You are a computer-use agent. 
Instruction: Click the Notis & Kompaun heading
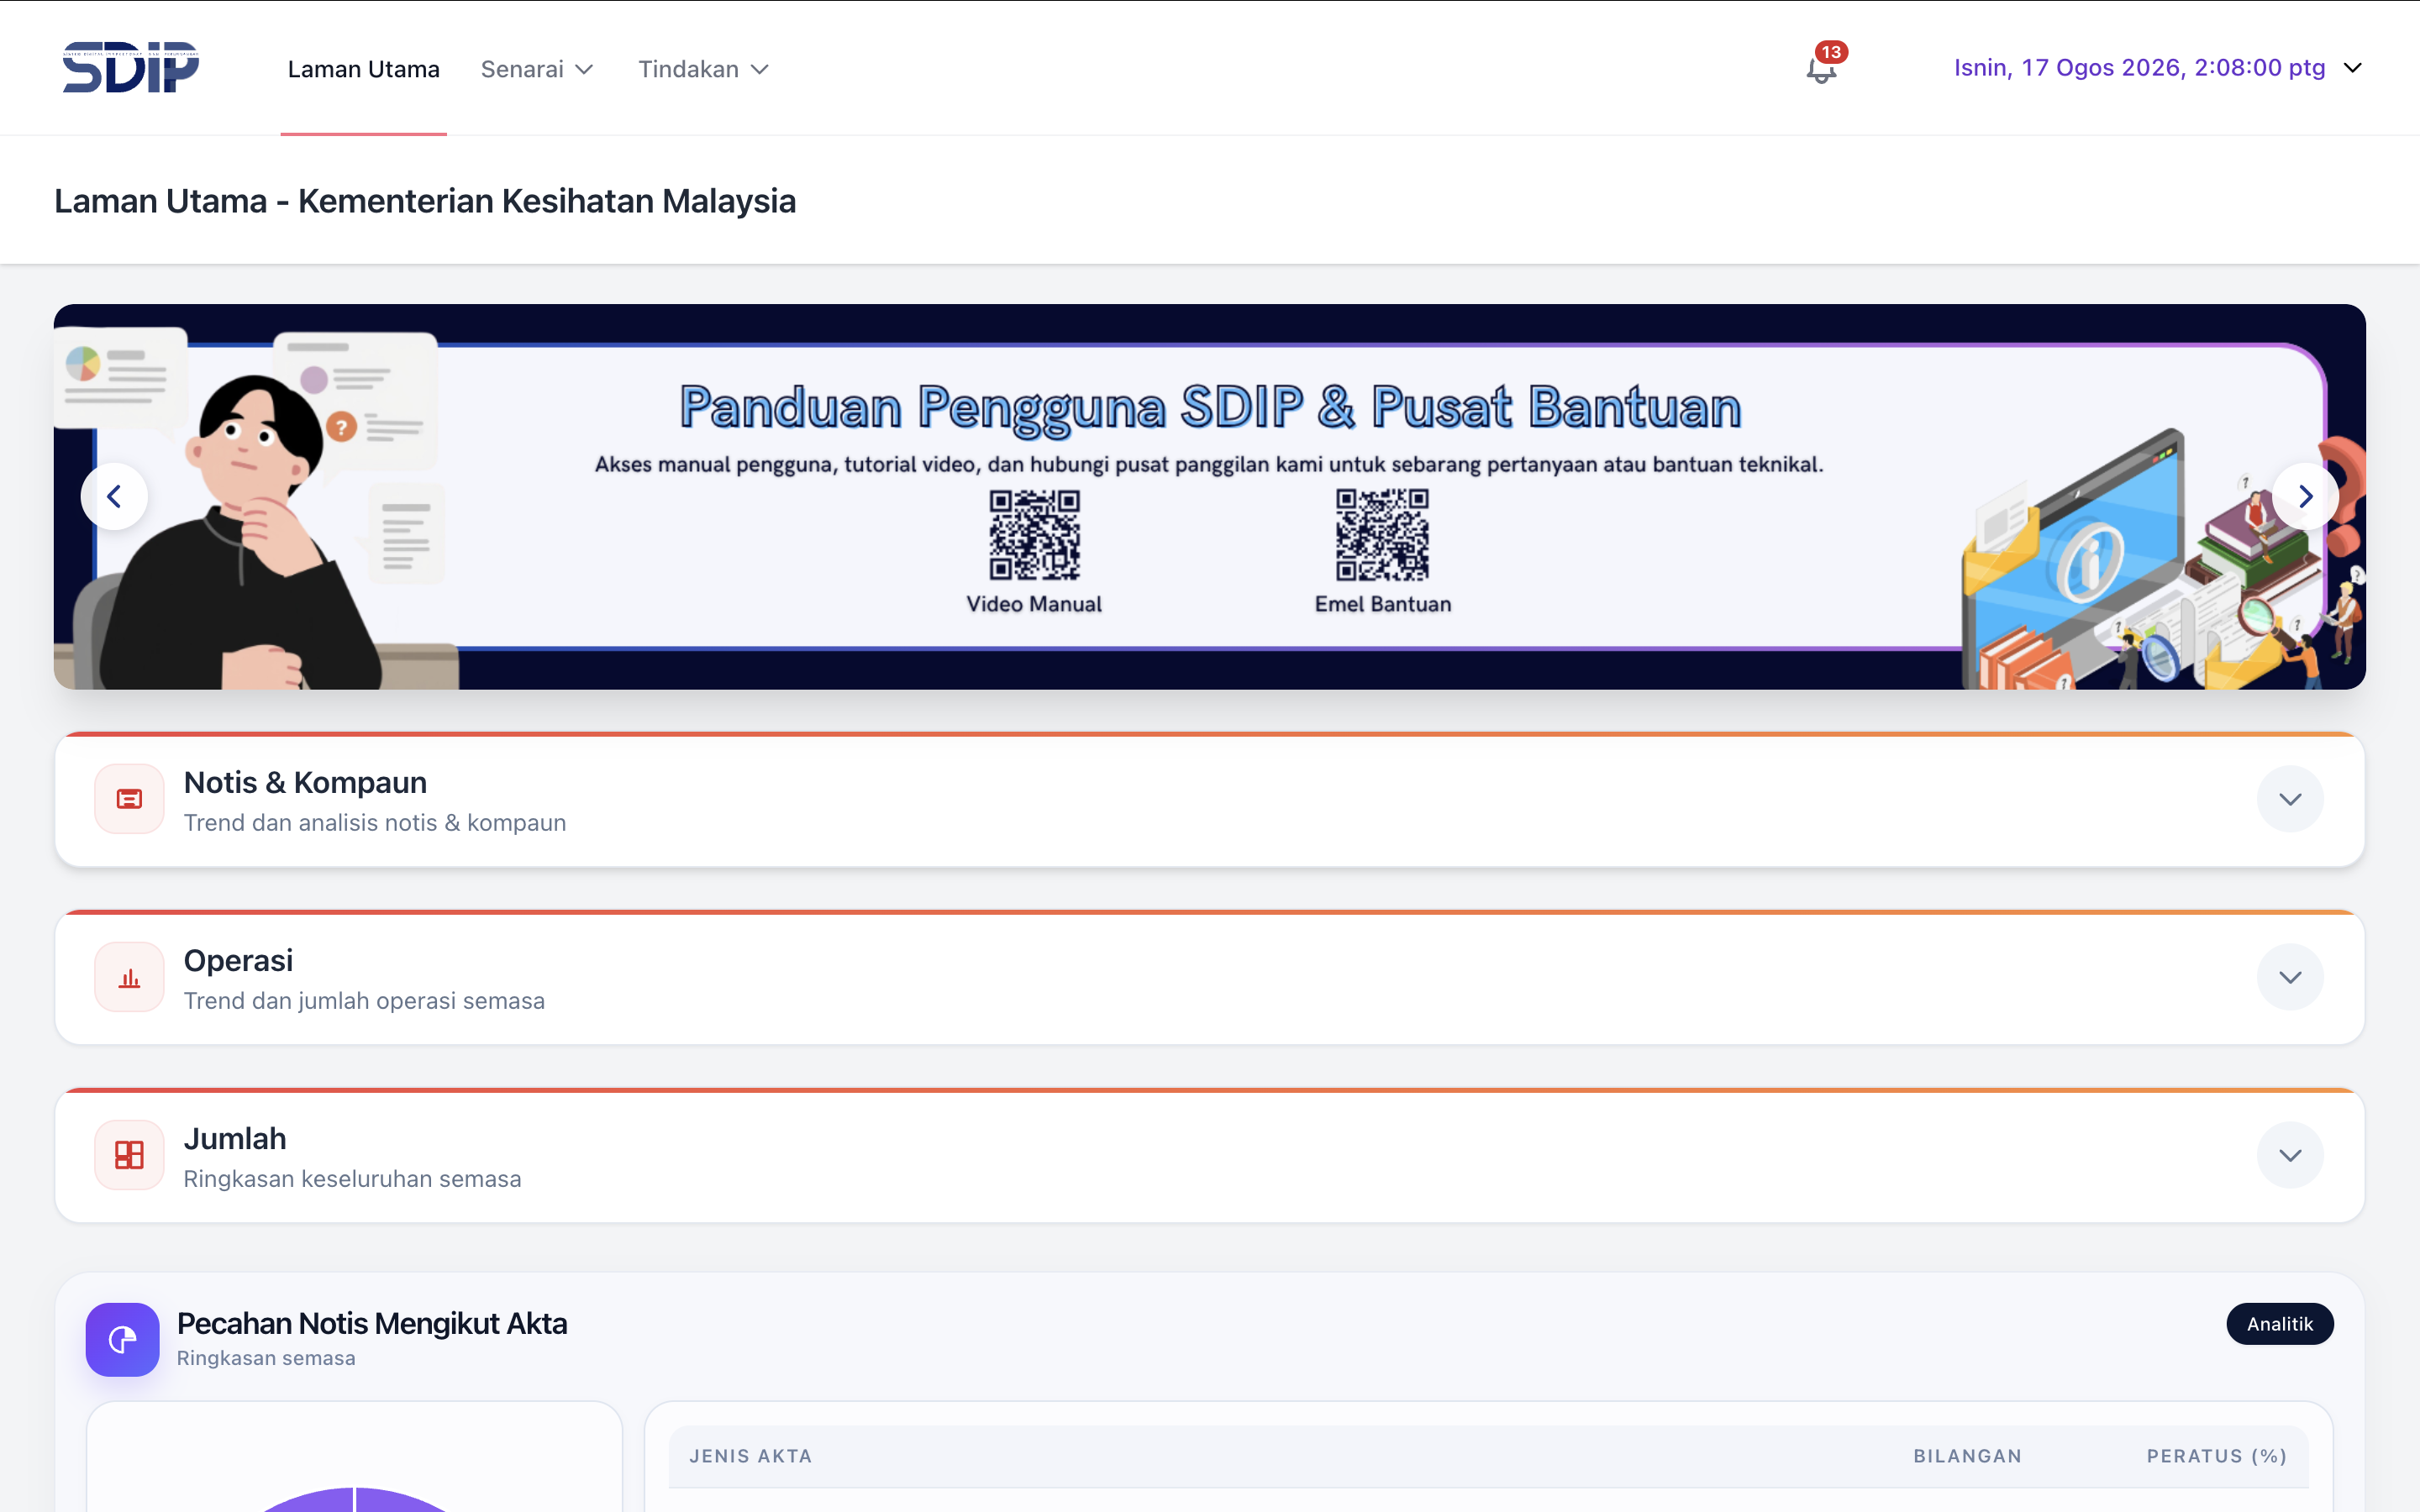coord(305,782)
